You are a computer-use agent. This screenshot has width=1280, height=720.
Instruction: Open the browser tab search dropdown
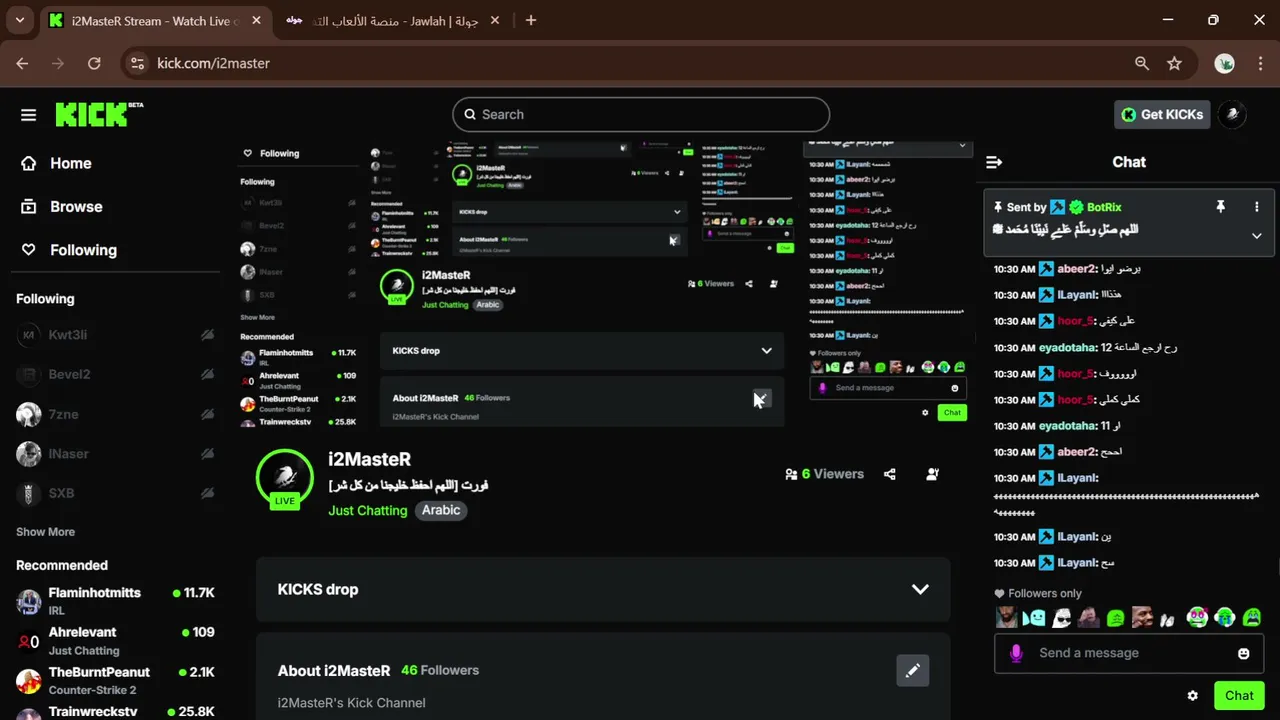click(x=19, y=21)
